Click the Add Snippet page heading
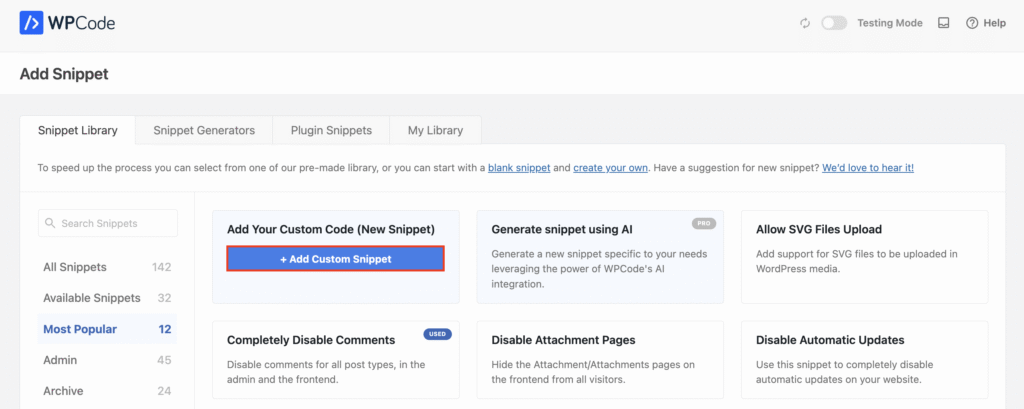This screenshot has width=1024, height=409. tap(64, 74)
